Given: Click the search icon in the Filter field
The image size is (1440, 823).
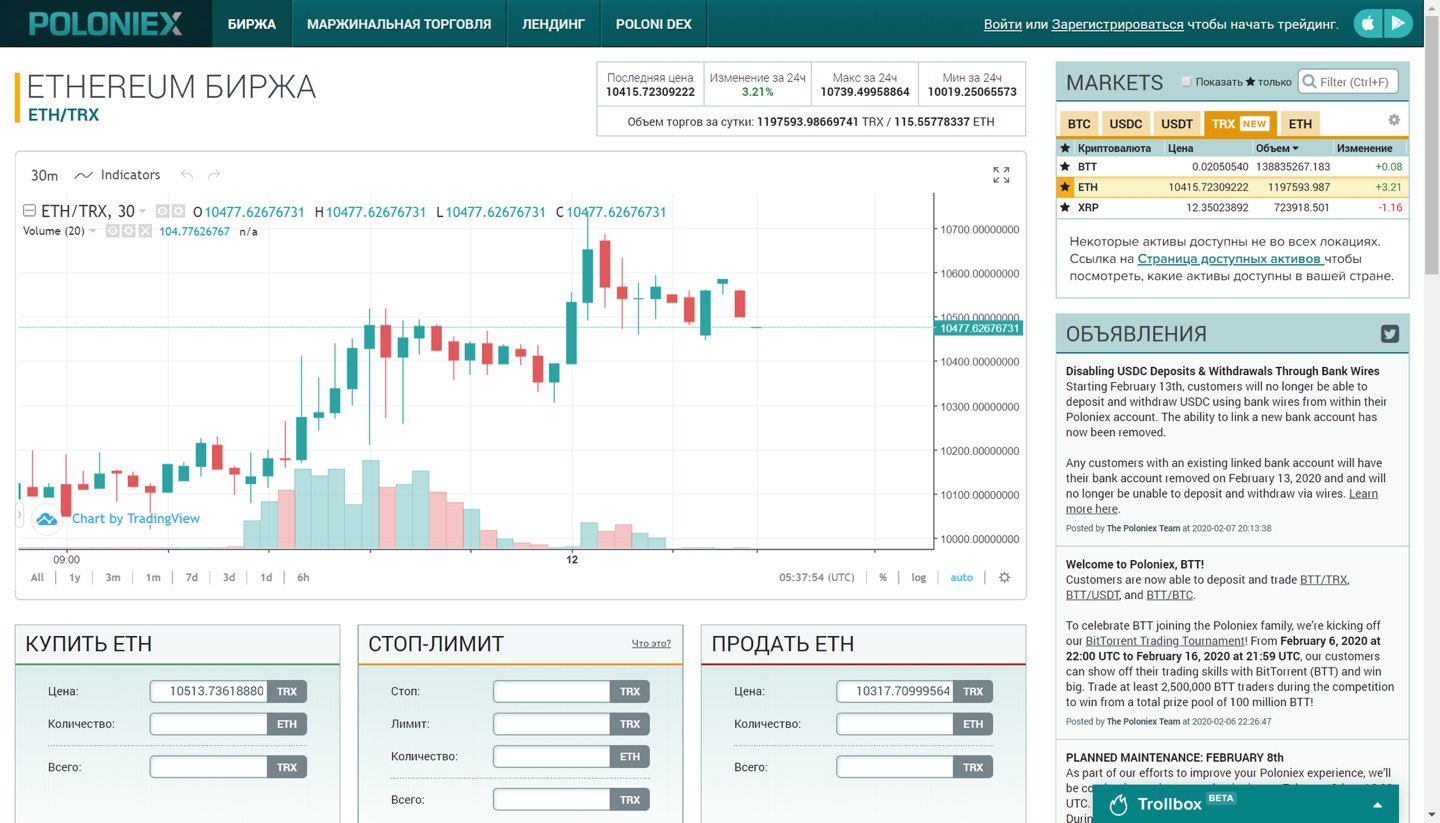Looking at the screenshot, I should [1308, 82].
